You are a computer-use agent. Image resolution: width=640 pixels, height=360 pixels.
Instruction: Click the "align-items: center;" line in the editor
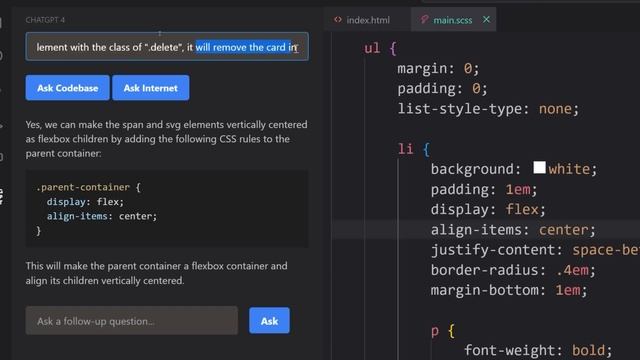point(513,230)
